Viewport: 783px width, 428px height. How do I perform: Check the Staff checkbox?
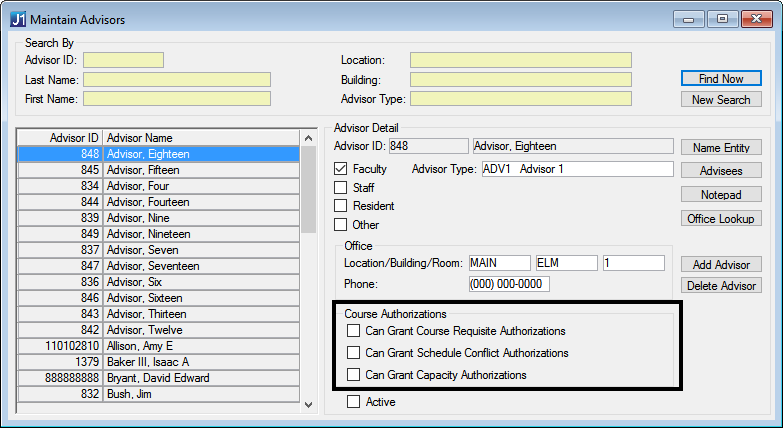tap(341, 188)
